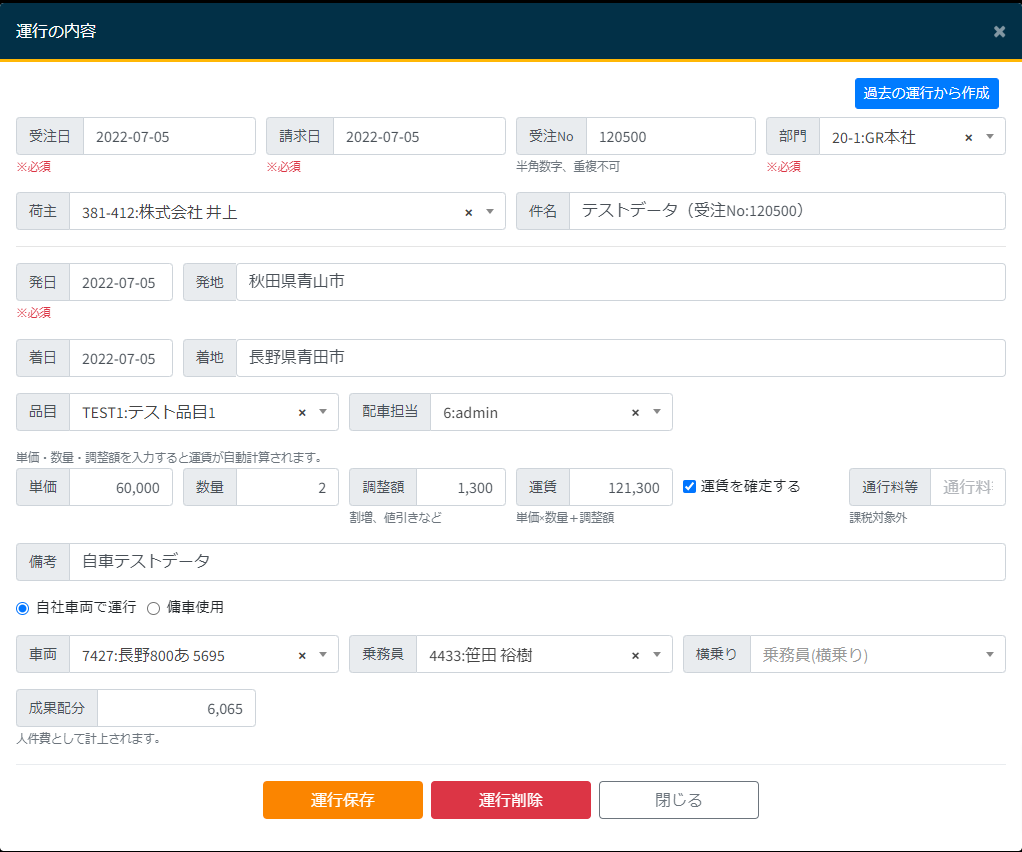Click 過去の運行から作成 button
Viewport: 1022px width, 852px height.
coord(926,93)
